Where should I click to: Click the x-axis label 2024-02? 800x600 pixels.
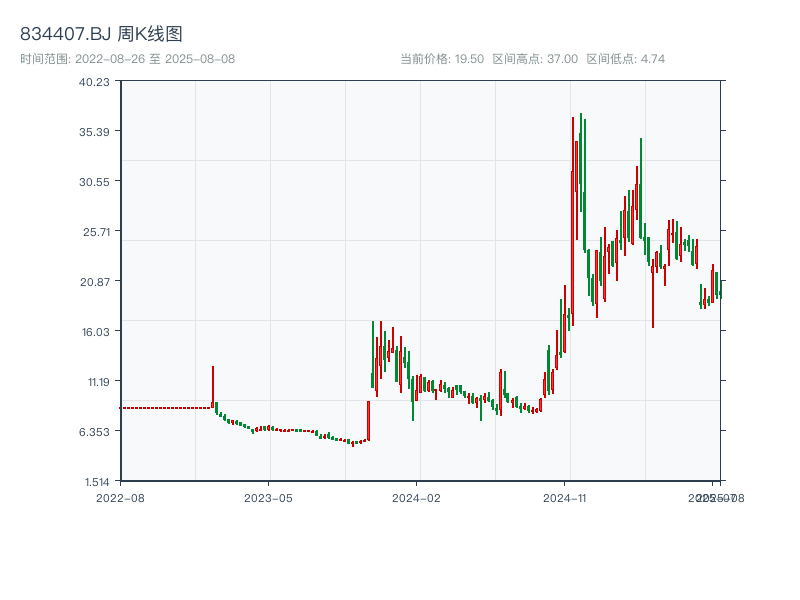coord(416,498)
